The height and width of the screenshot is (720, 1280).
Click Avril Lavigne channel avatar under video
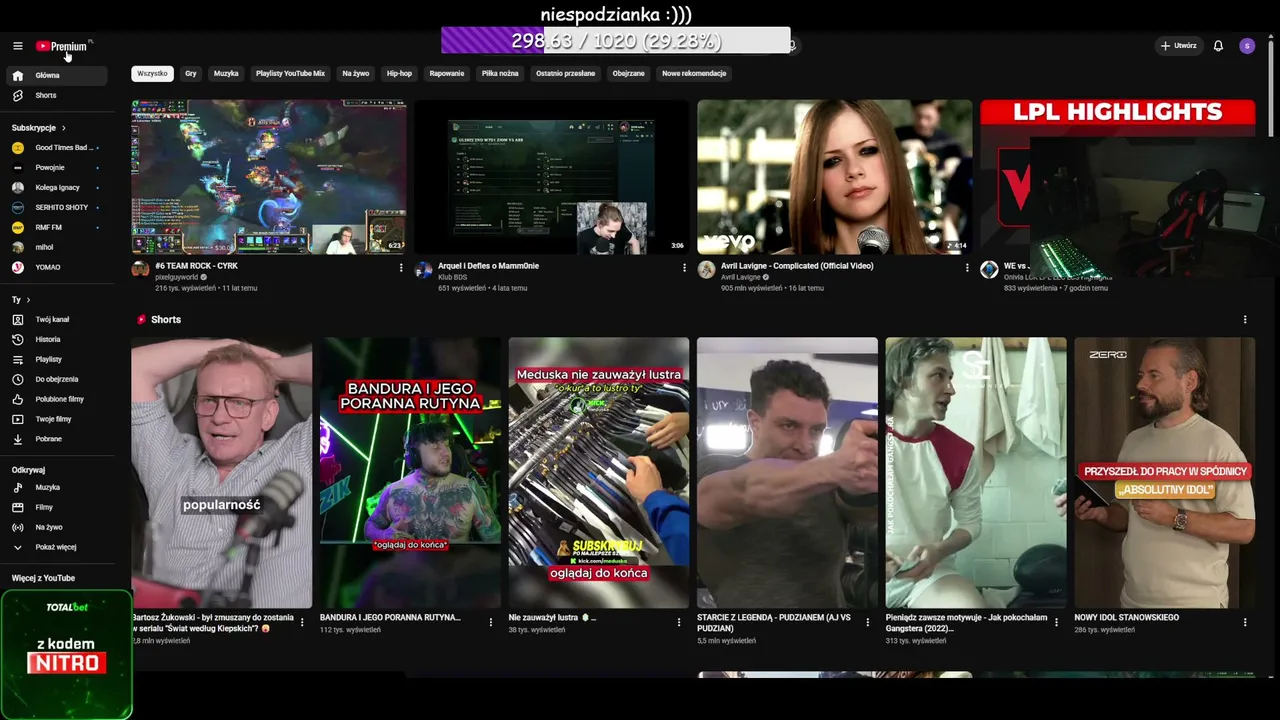point(706,270)
